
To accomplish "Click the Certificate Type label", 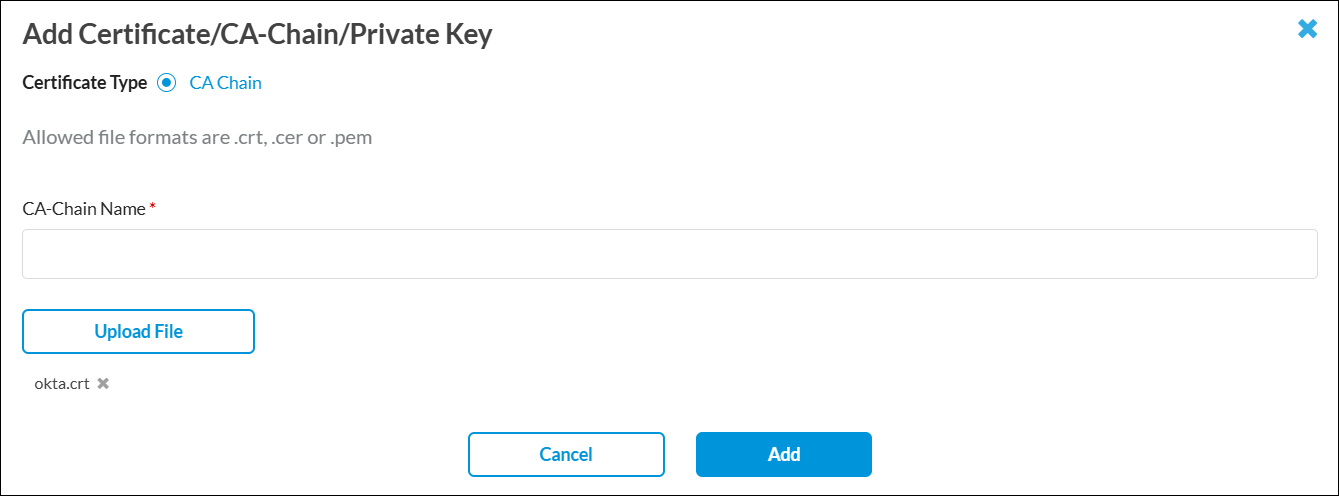I will [84, 83].
